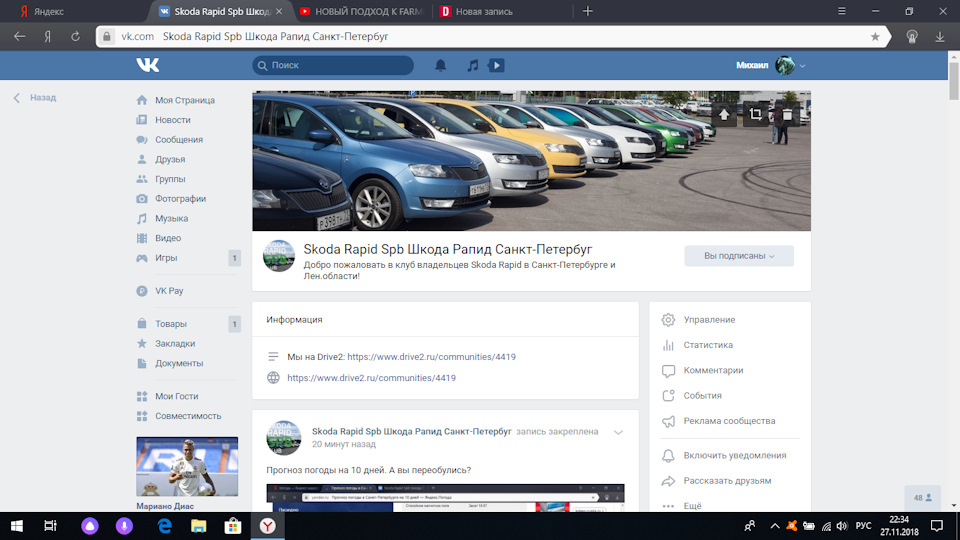Open Windows Start menu

pyautogui.click(x=17, y=526)
